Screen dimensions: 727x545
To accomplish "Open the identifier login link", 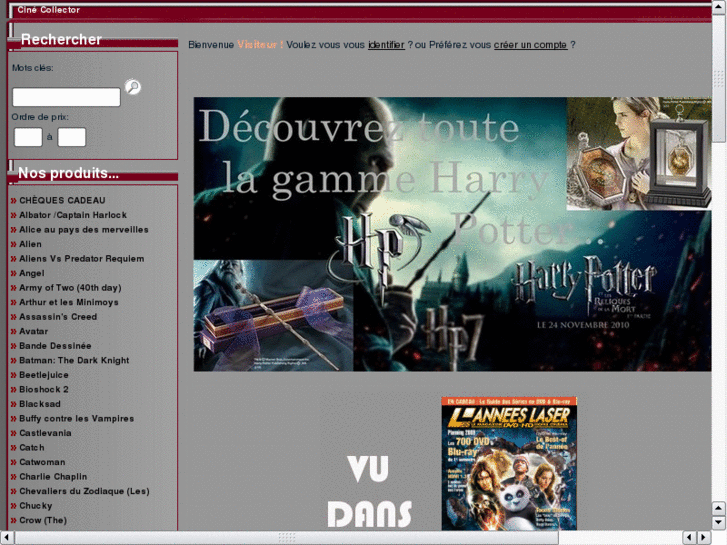I will (386, 45).
